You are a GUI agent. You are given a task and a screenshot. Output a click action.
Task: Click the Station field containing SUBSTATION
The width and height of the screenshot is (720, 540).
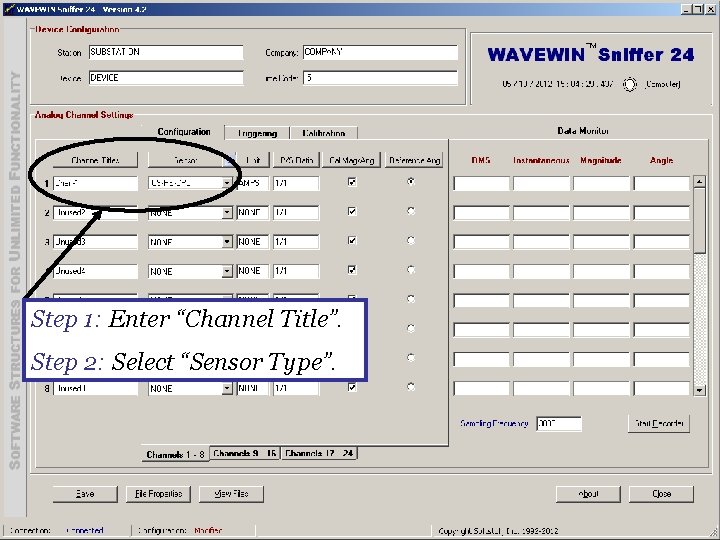[x=166, y=52]
